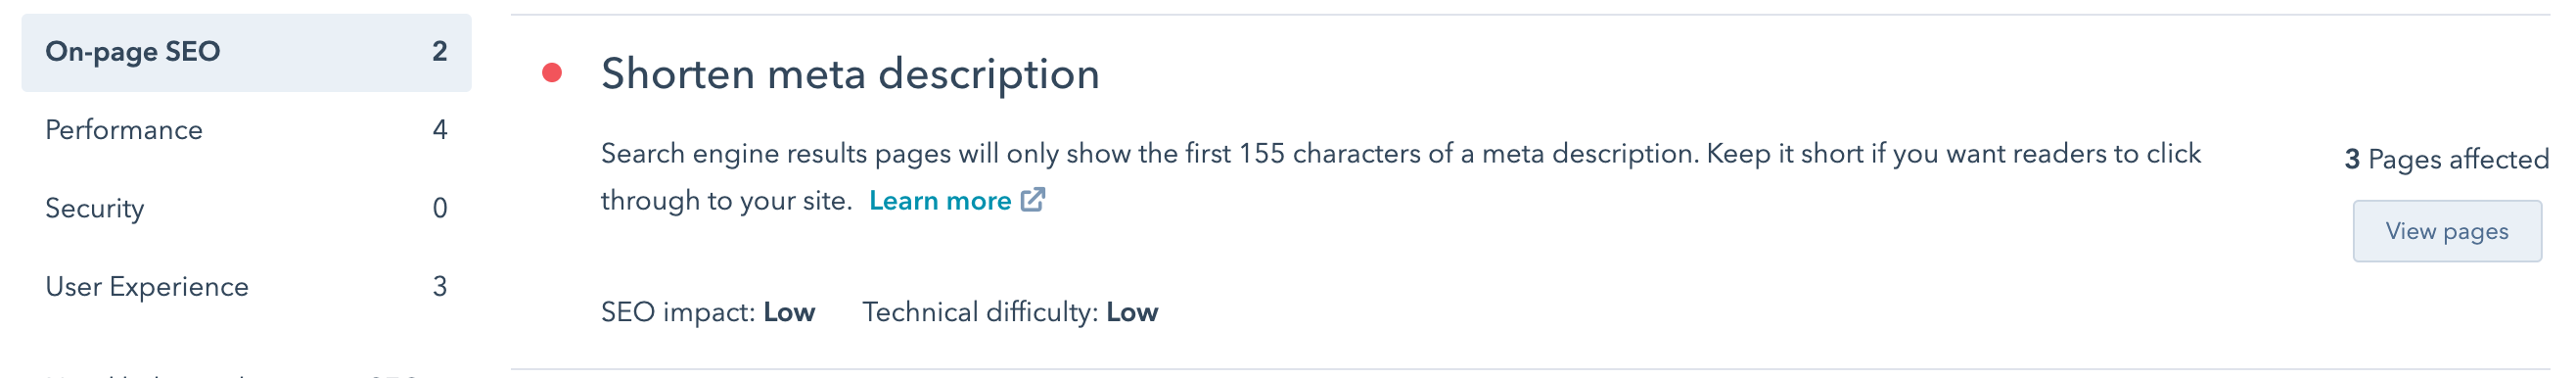Select the On-page SEO category
The image size is (2576, 378).
pyautogui.click(x=246, y=52)
